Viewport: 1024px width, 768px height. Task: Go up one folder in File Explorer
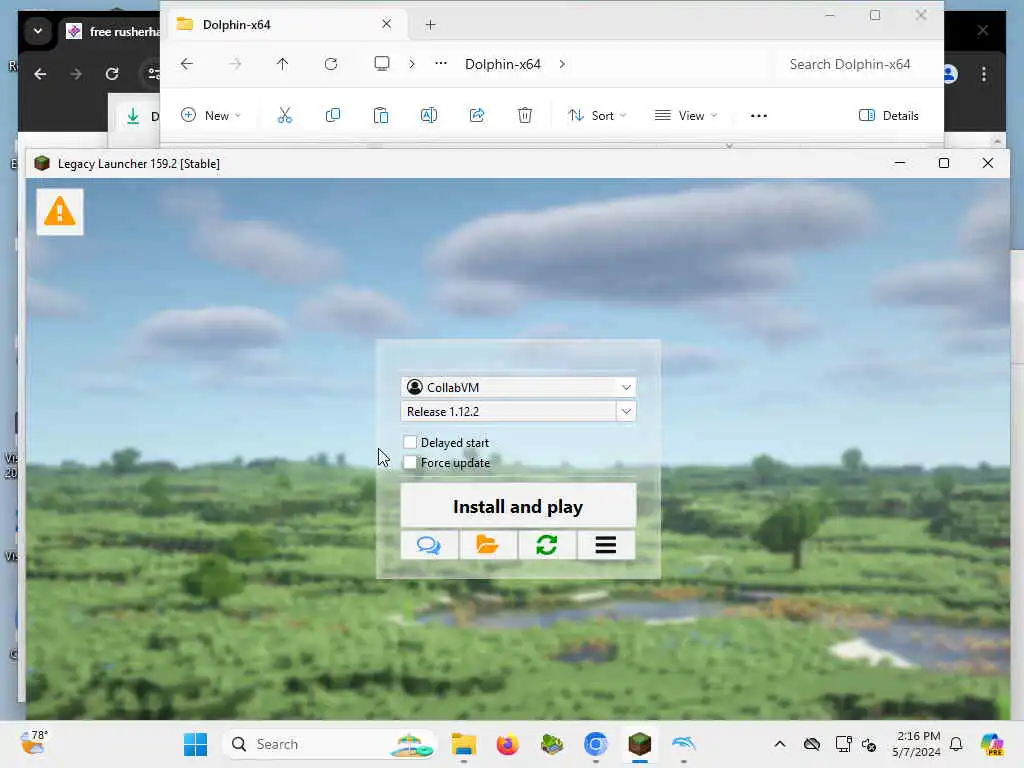click(282, 64)
